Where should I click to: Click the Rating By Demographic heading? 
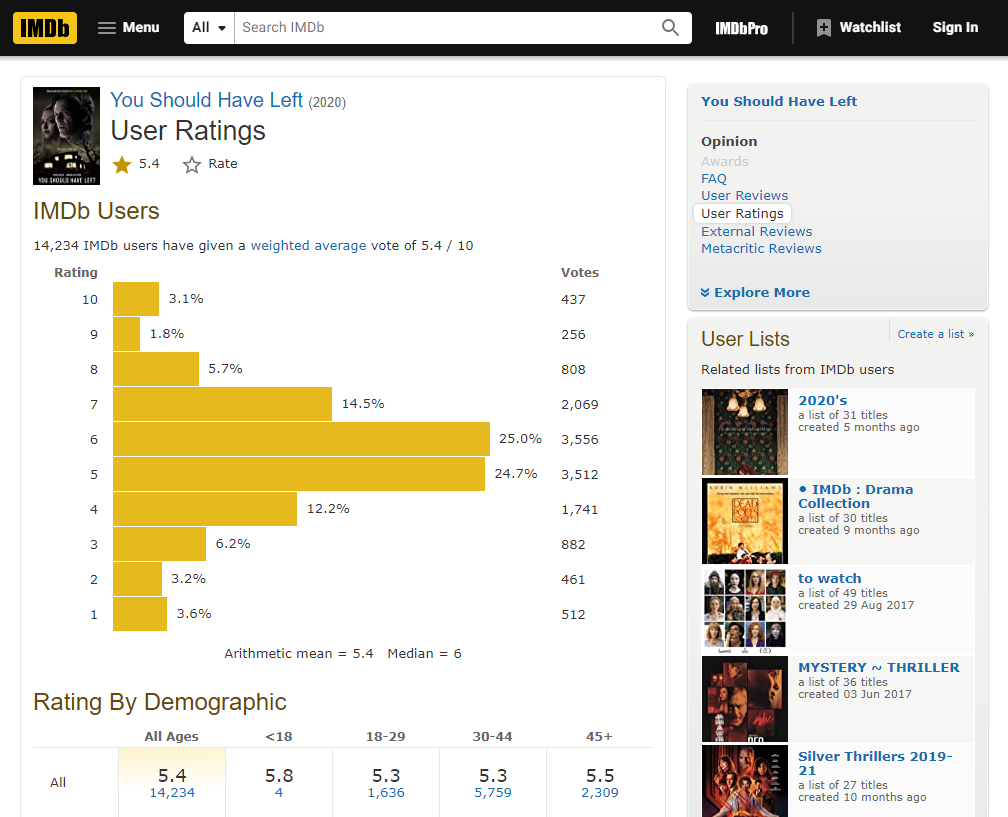(x=159, y=702)
